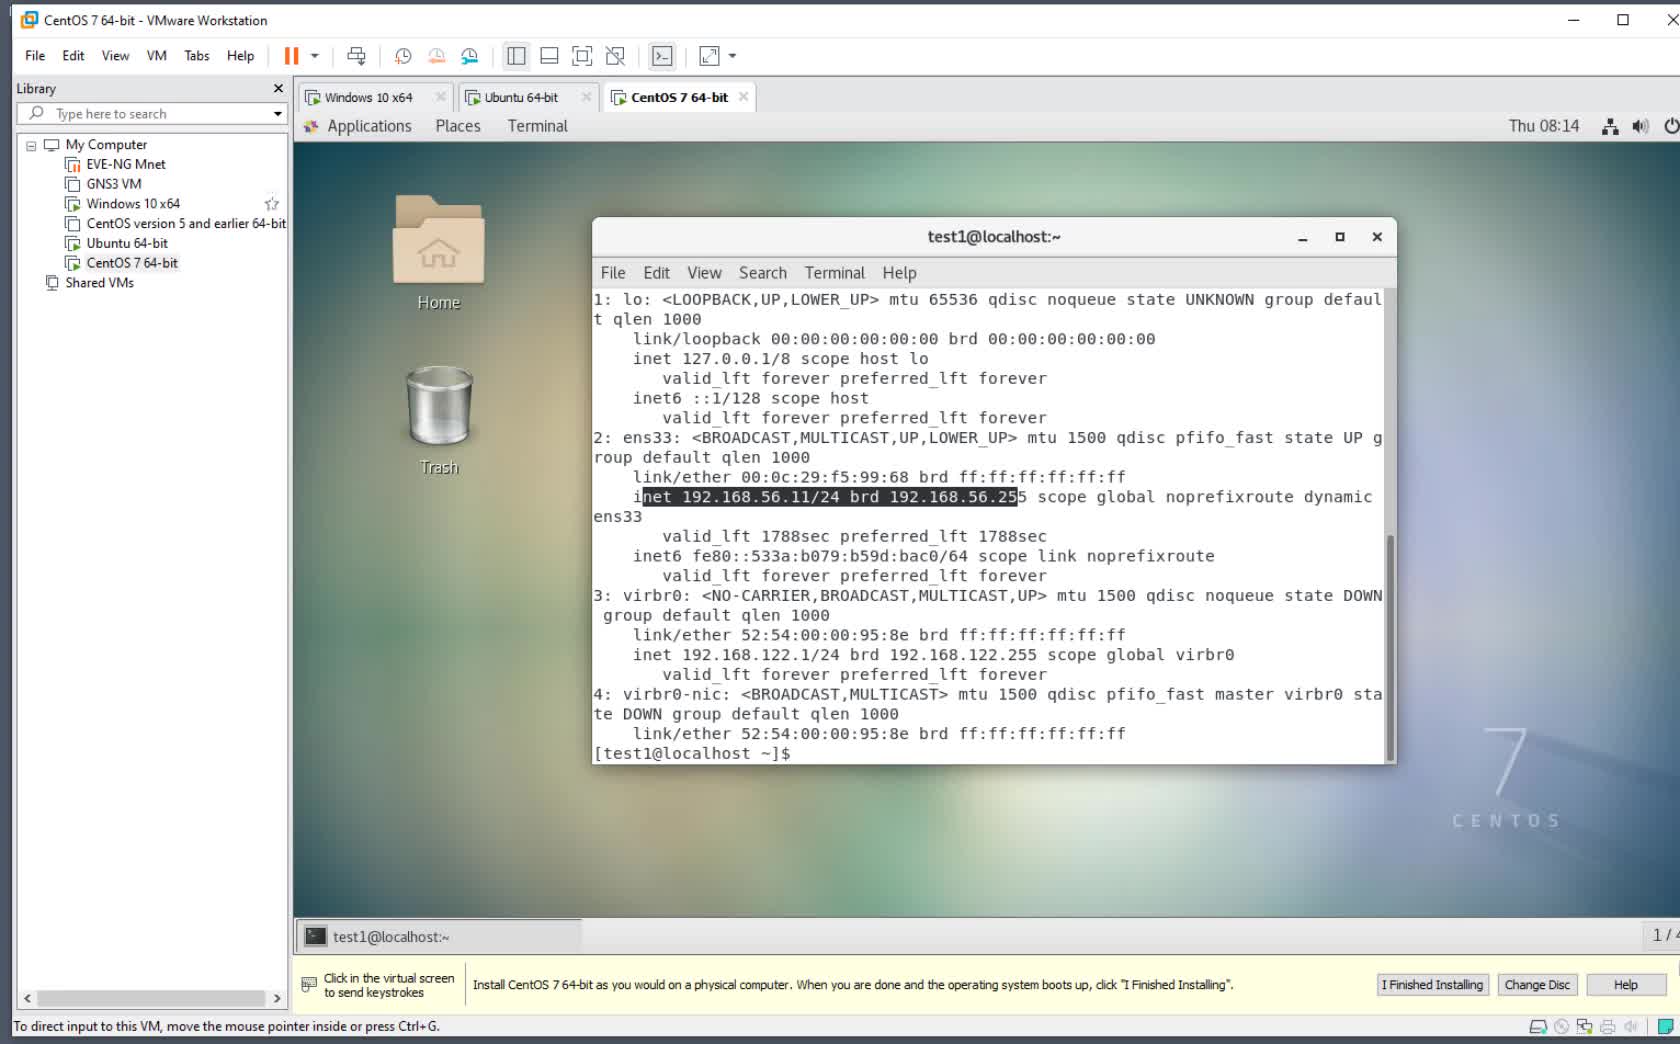
Task: Open Search menu in the terminal window
Action: click(763, 273)
